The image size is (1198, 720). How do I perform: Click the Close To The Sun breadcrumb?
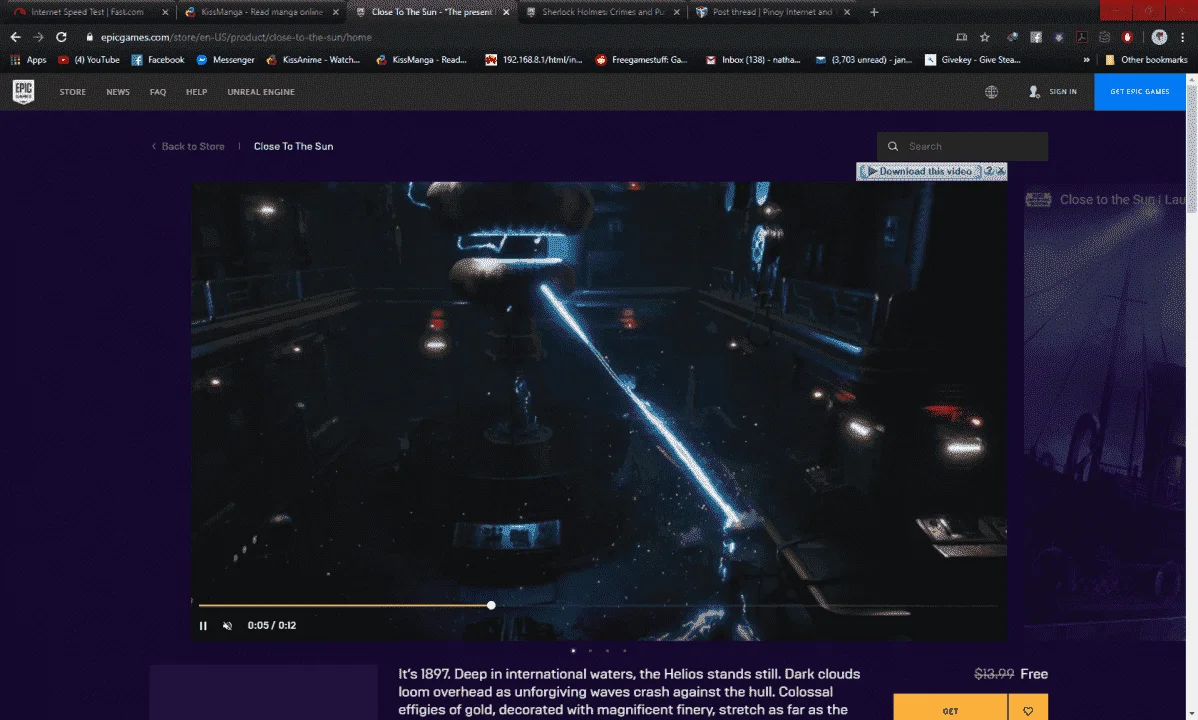click(x=293, y=146)
